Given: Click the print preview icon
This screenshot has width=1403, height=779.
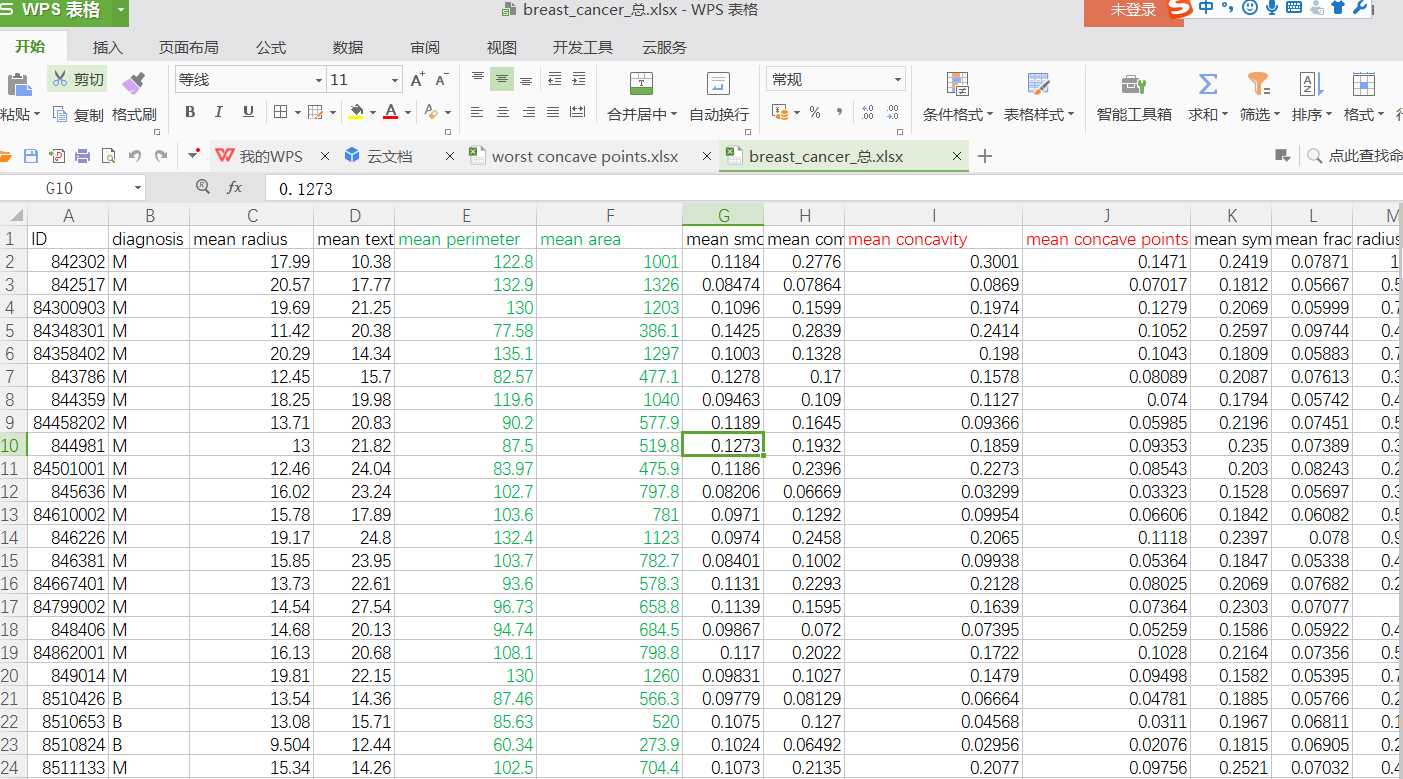Looking at the screenshot, I should point(108,156).
